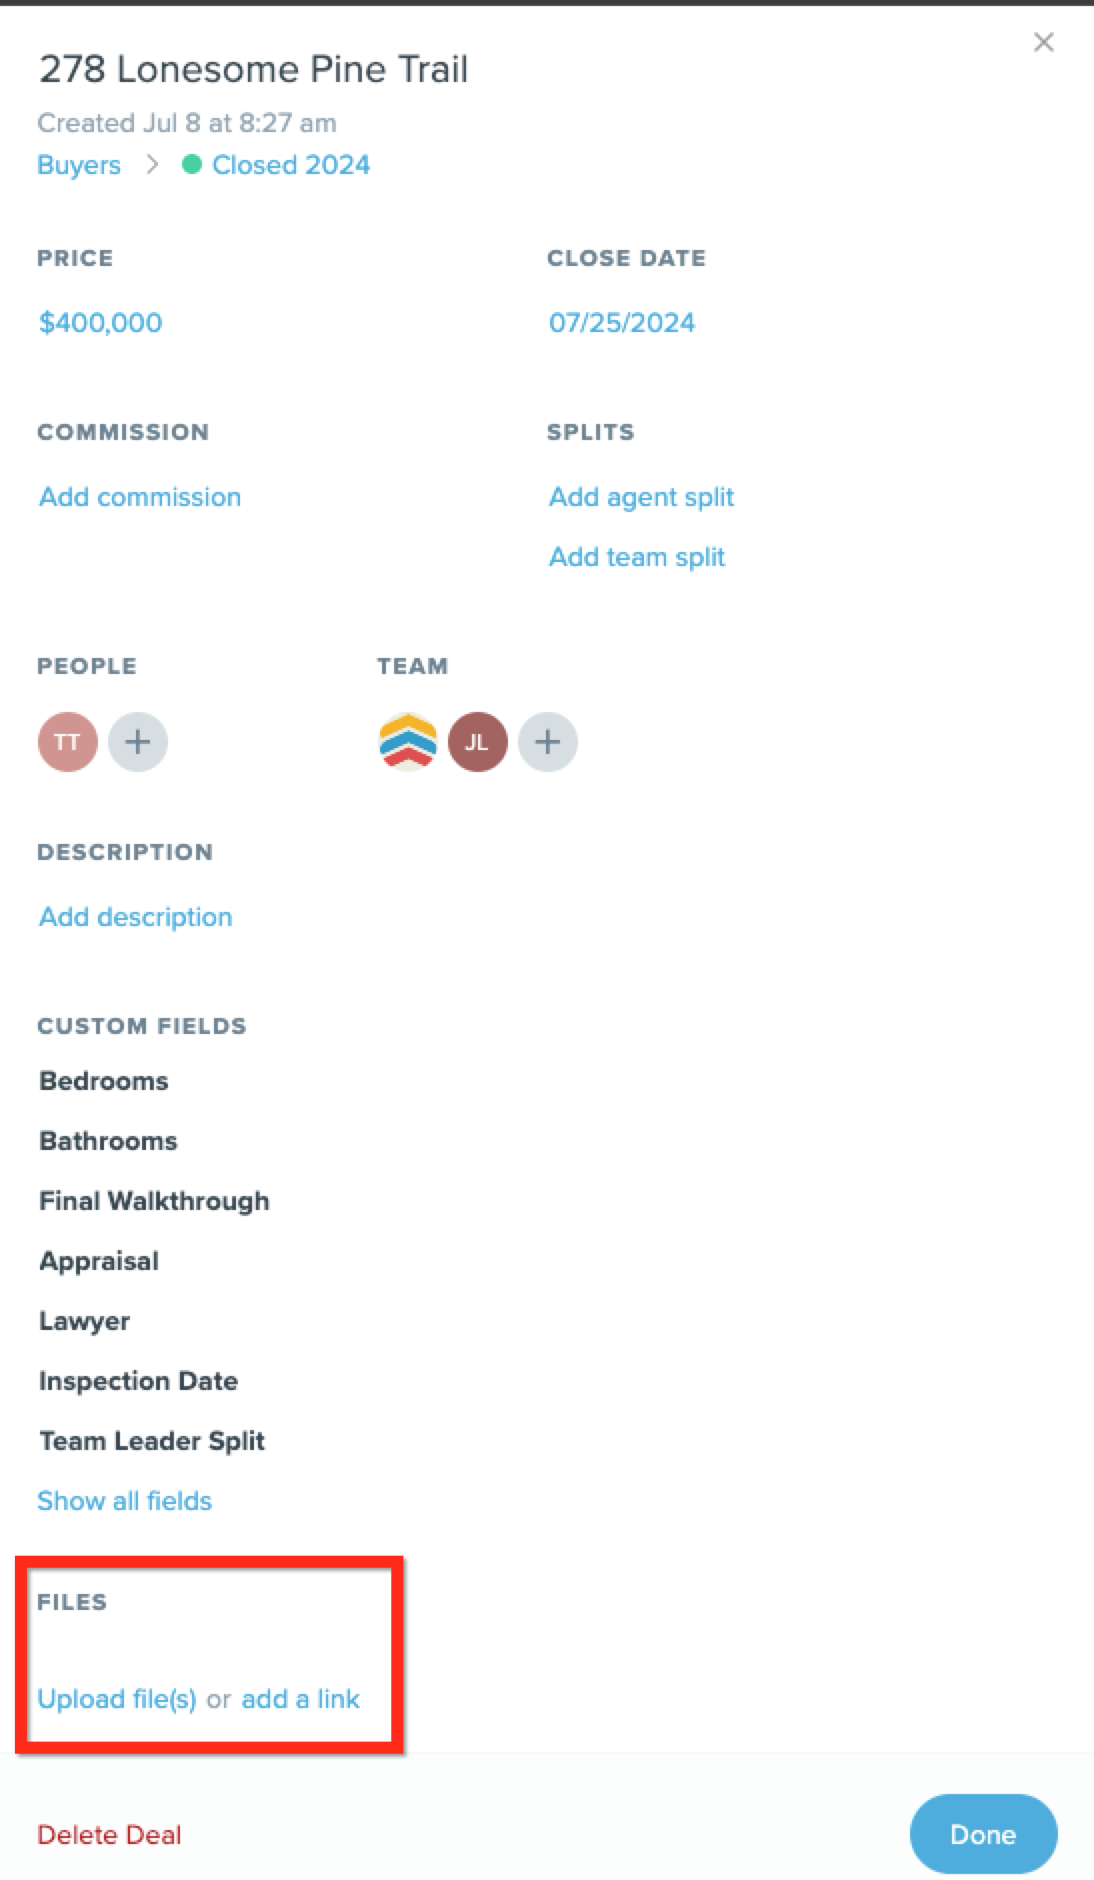The width and height of the screenshot is (1094, 1880).
Task: Click Add description
Action: (x=135, y=917)
